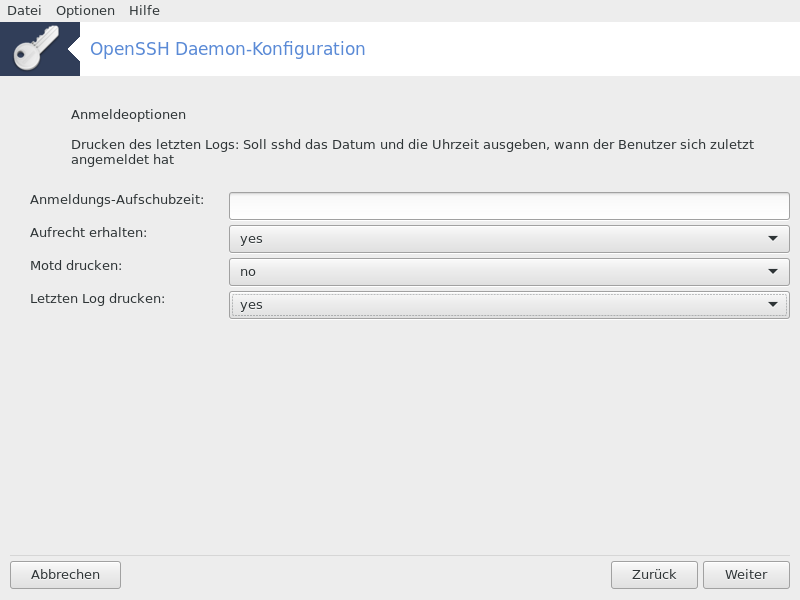Open the Hilfe menu
This screenshot has width=800, height=600.
coord(144,11)
